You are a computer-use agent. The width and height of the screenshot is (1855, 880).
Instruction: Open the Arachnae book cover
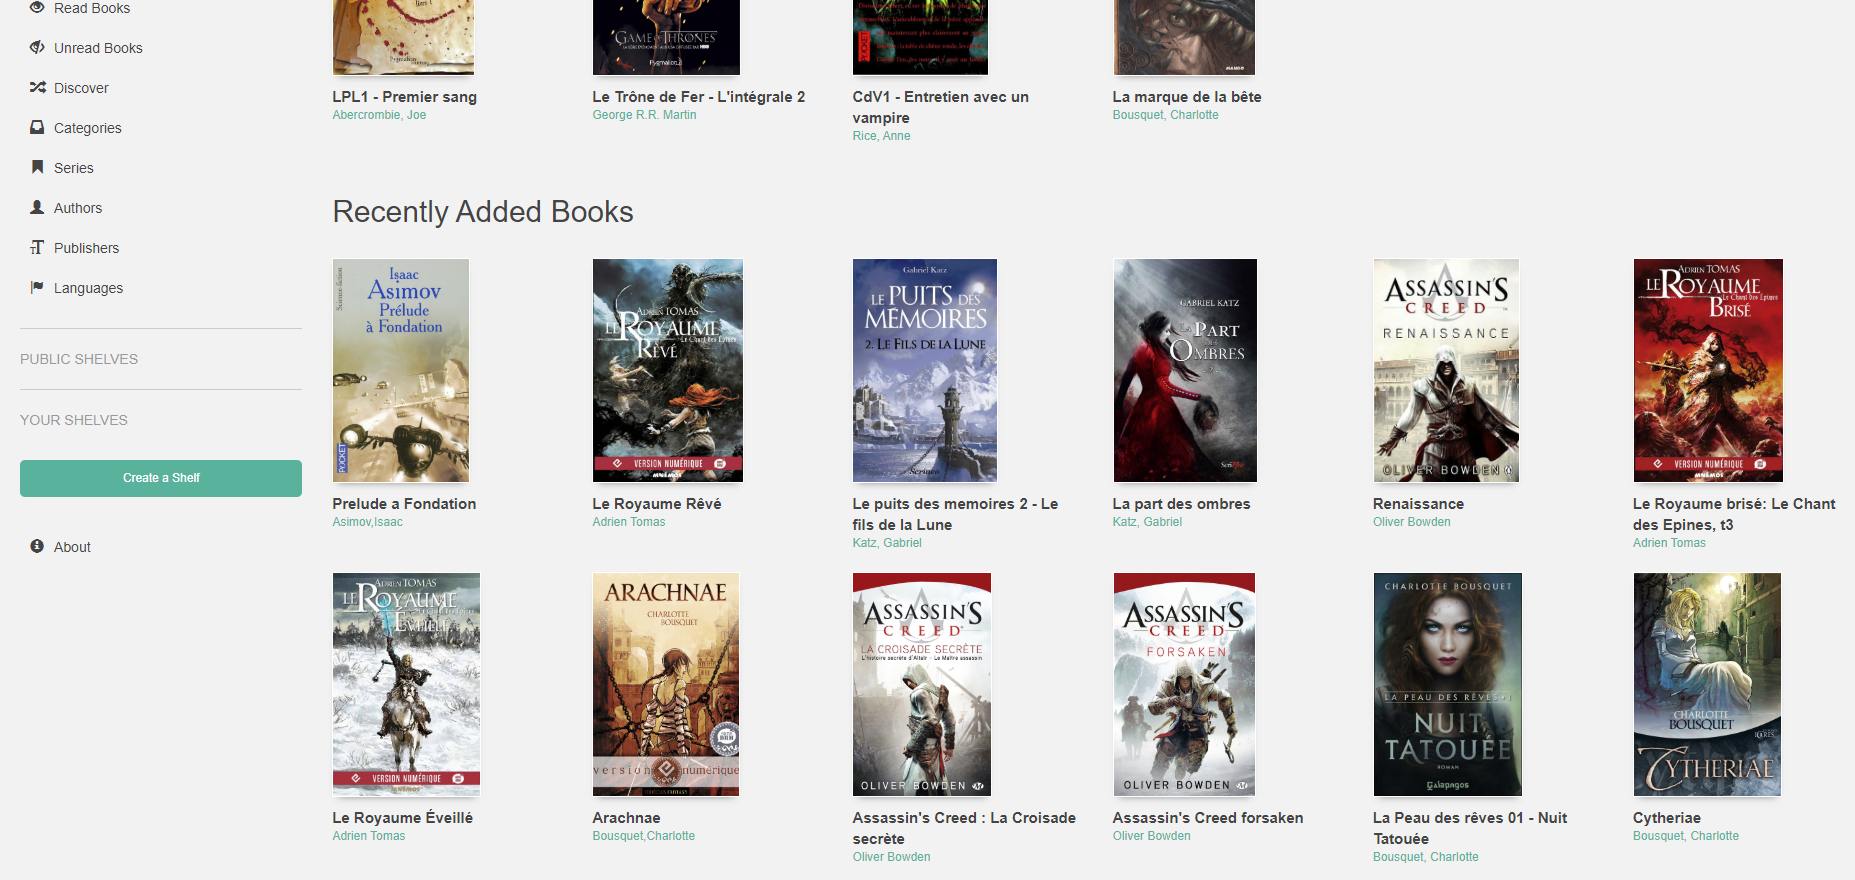tap(666, 685)
